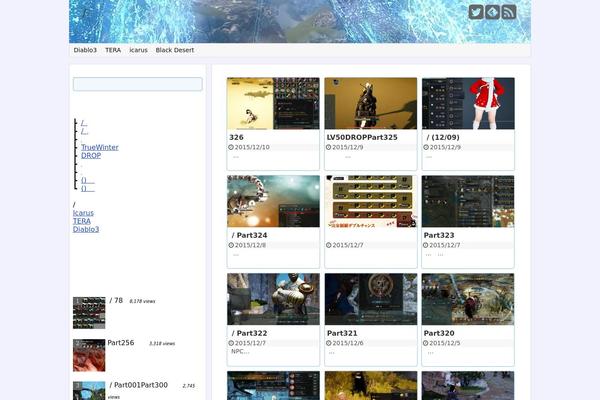This screenshot has width=600, height=400.
Task: Open popular post title / 78
Action: pos(116,301)
